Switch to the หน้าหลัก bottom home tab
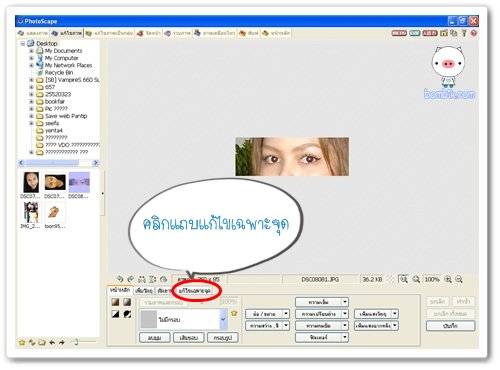Image resolution: width=500 pixels, height=370 pixels. point(120,290)
